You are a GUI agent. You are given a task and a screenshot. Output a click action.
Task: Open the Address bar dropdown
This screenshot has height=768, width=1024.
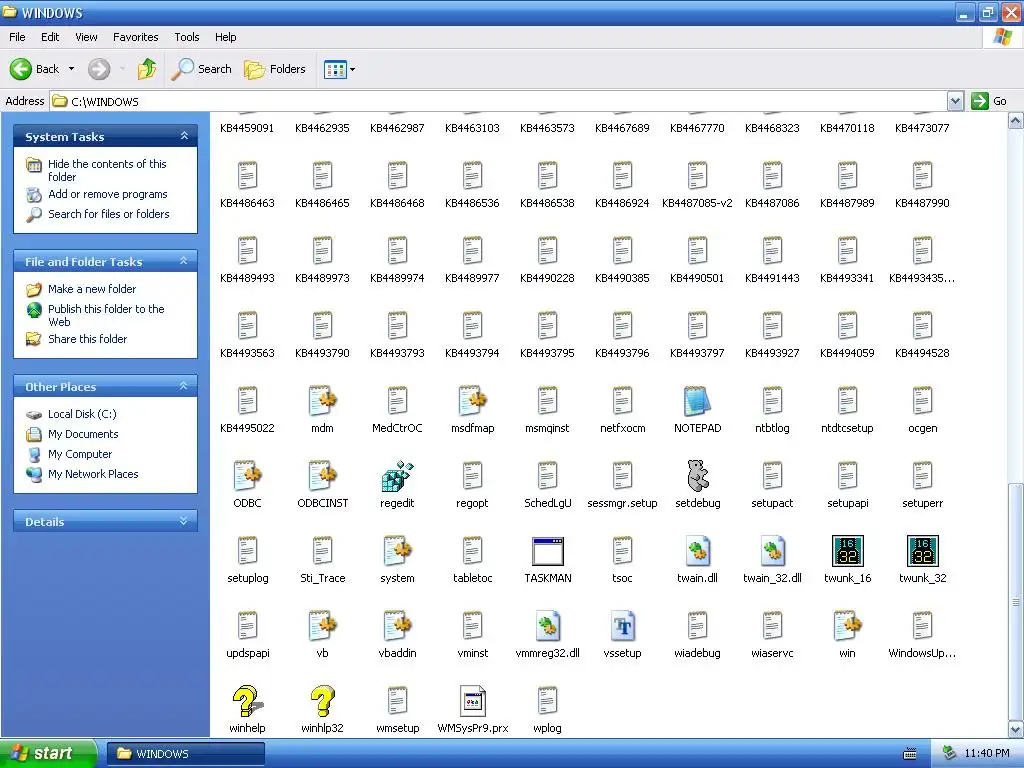[x=955, y=101]
